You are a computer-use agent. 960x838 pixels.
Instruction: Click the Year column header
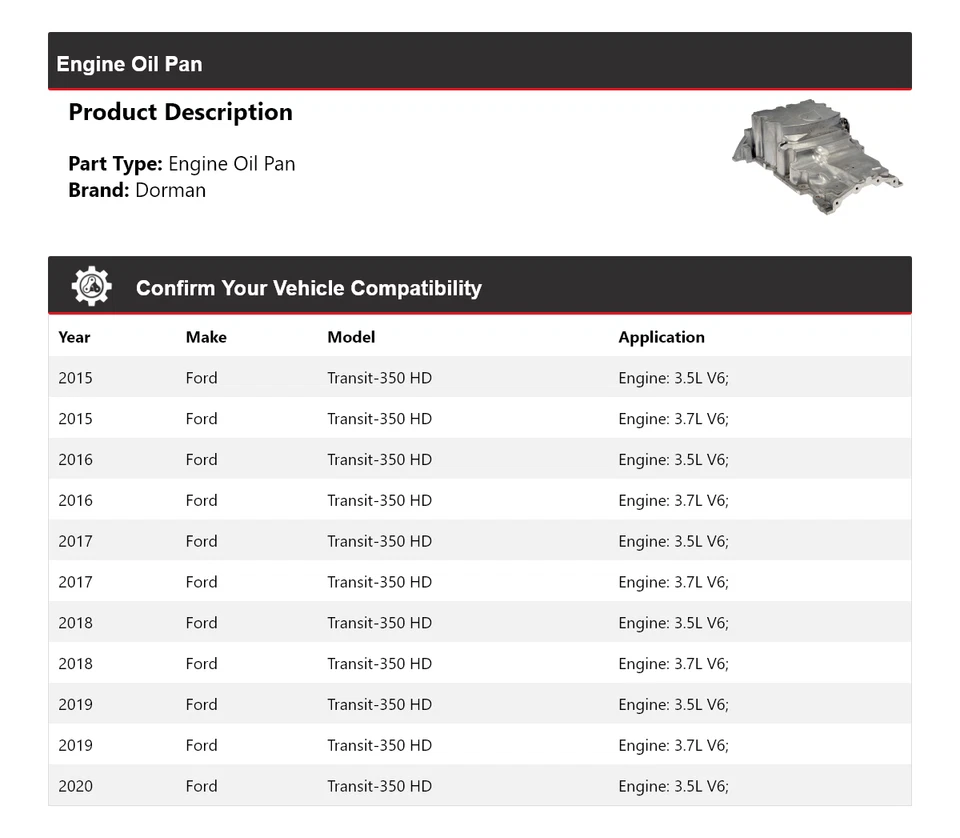click(x=74, y=337)
